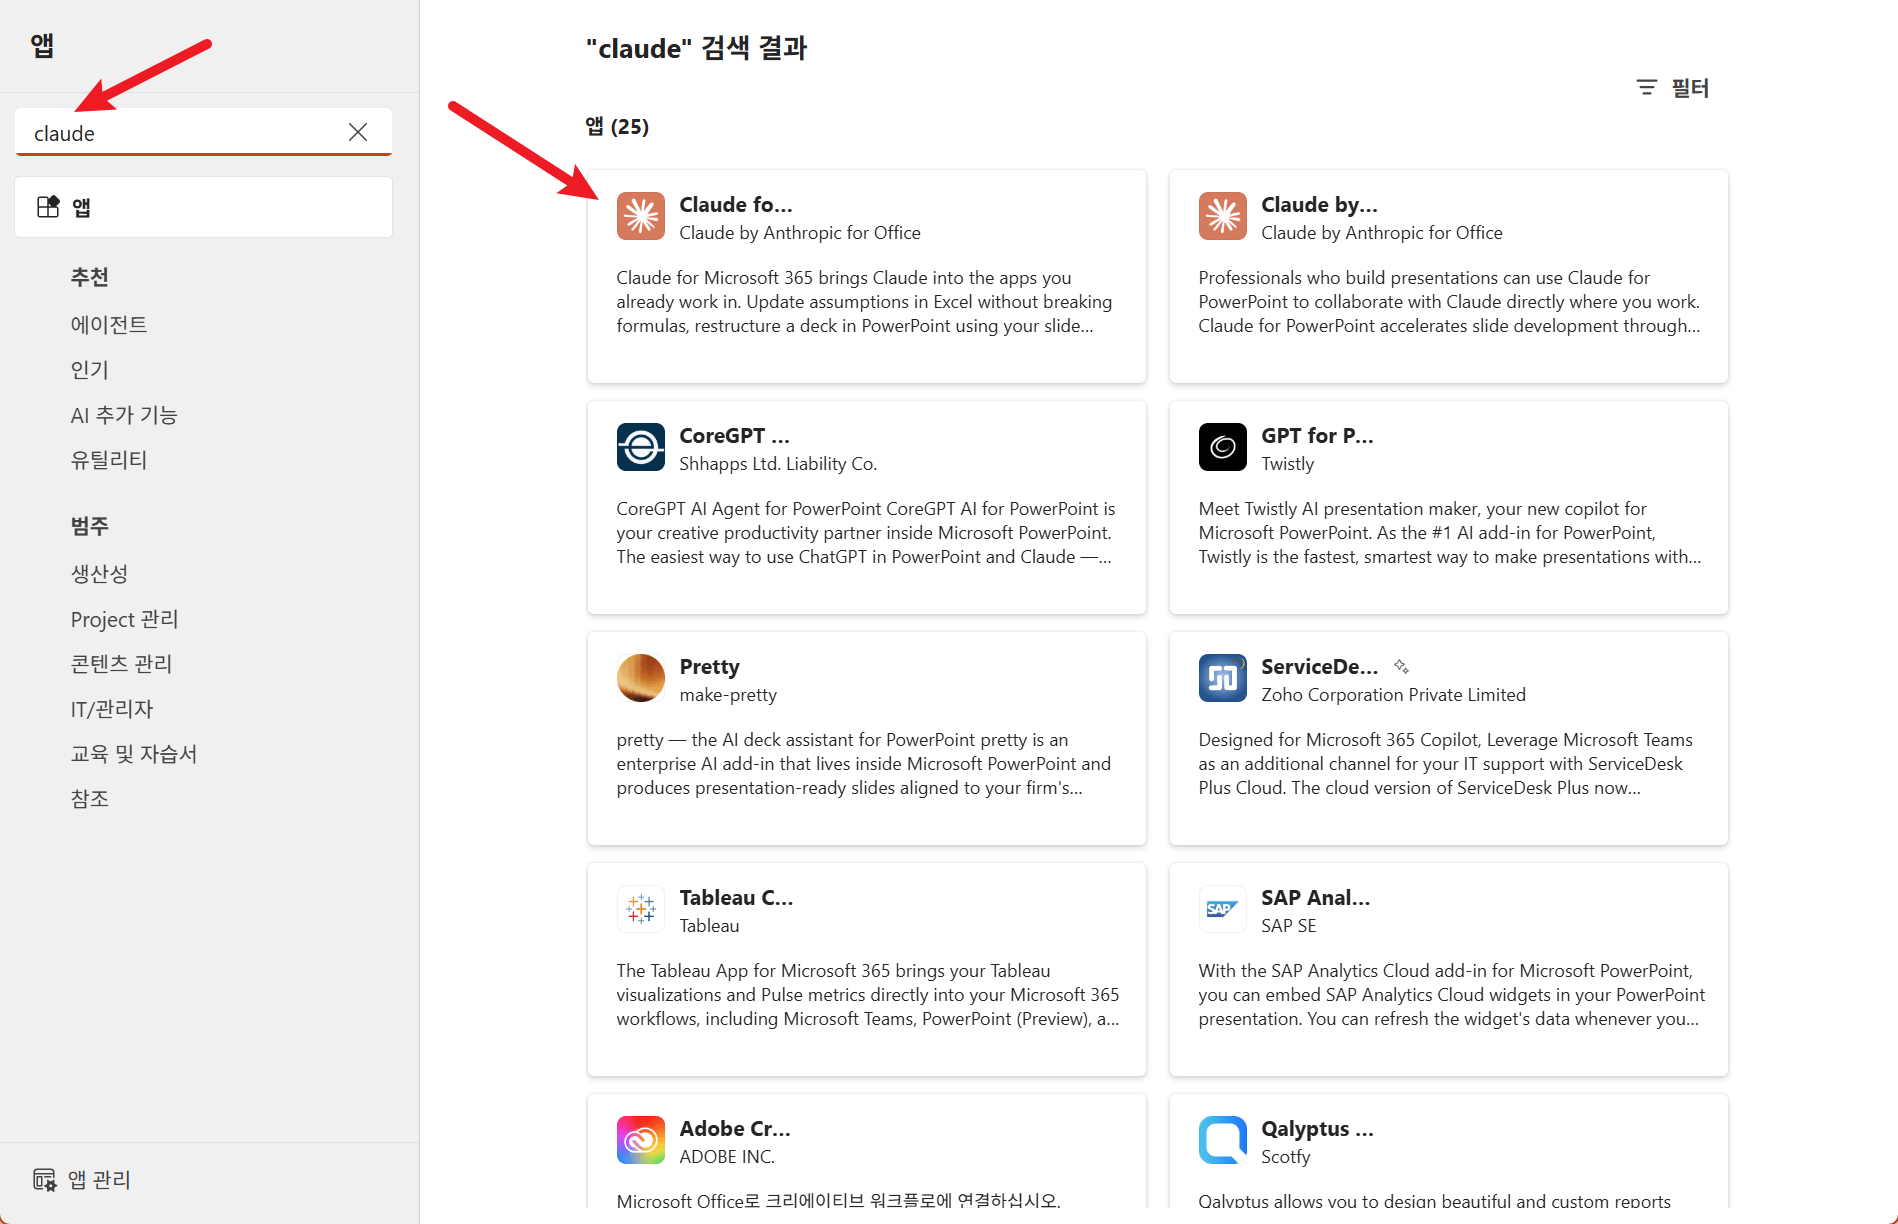The height and width of the screenshot is (1224, 1898).
Task: Click publisher name Scotfy
Action: click(x=1285, y=1156)
